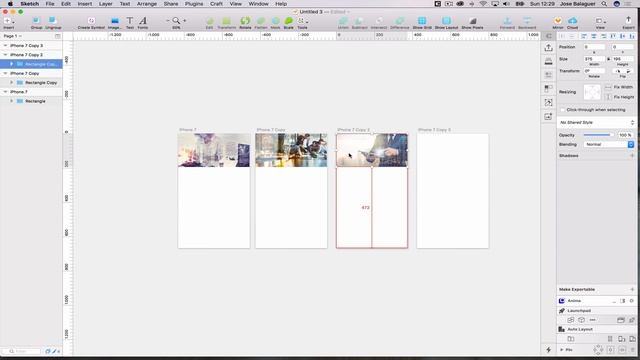640x360 pixels.
Task: Check Click-through when selecting
Action: (x=563, y=110)
